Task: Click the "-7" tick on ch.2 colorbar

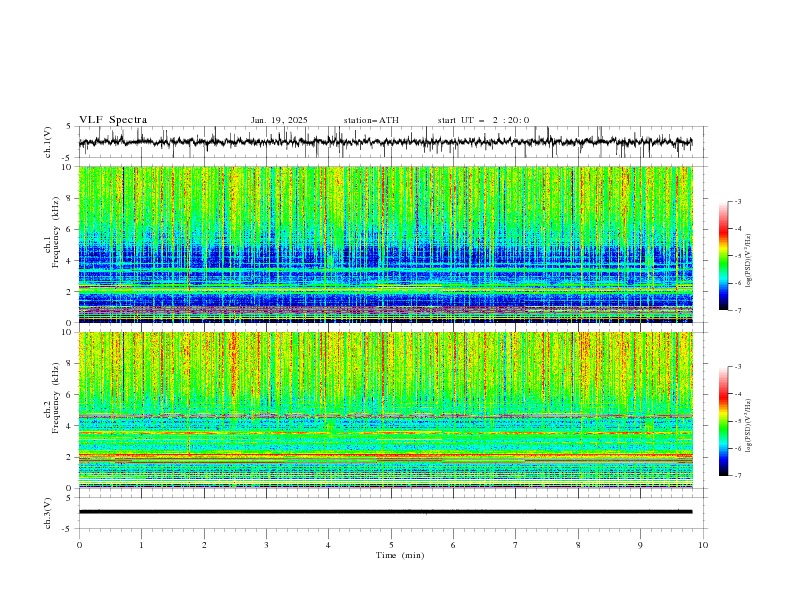Action: point(737,476)
